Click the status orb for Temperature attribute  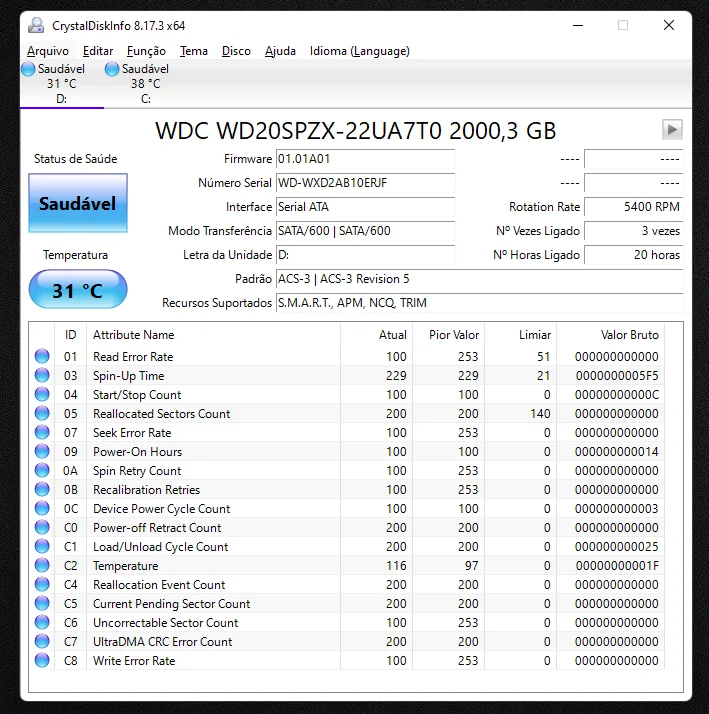pos(42,565)
